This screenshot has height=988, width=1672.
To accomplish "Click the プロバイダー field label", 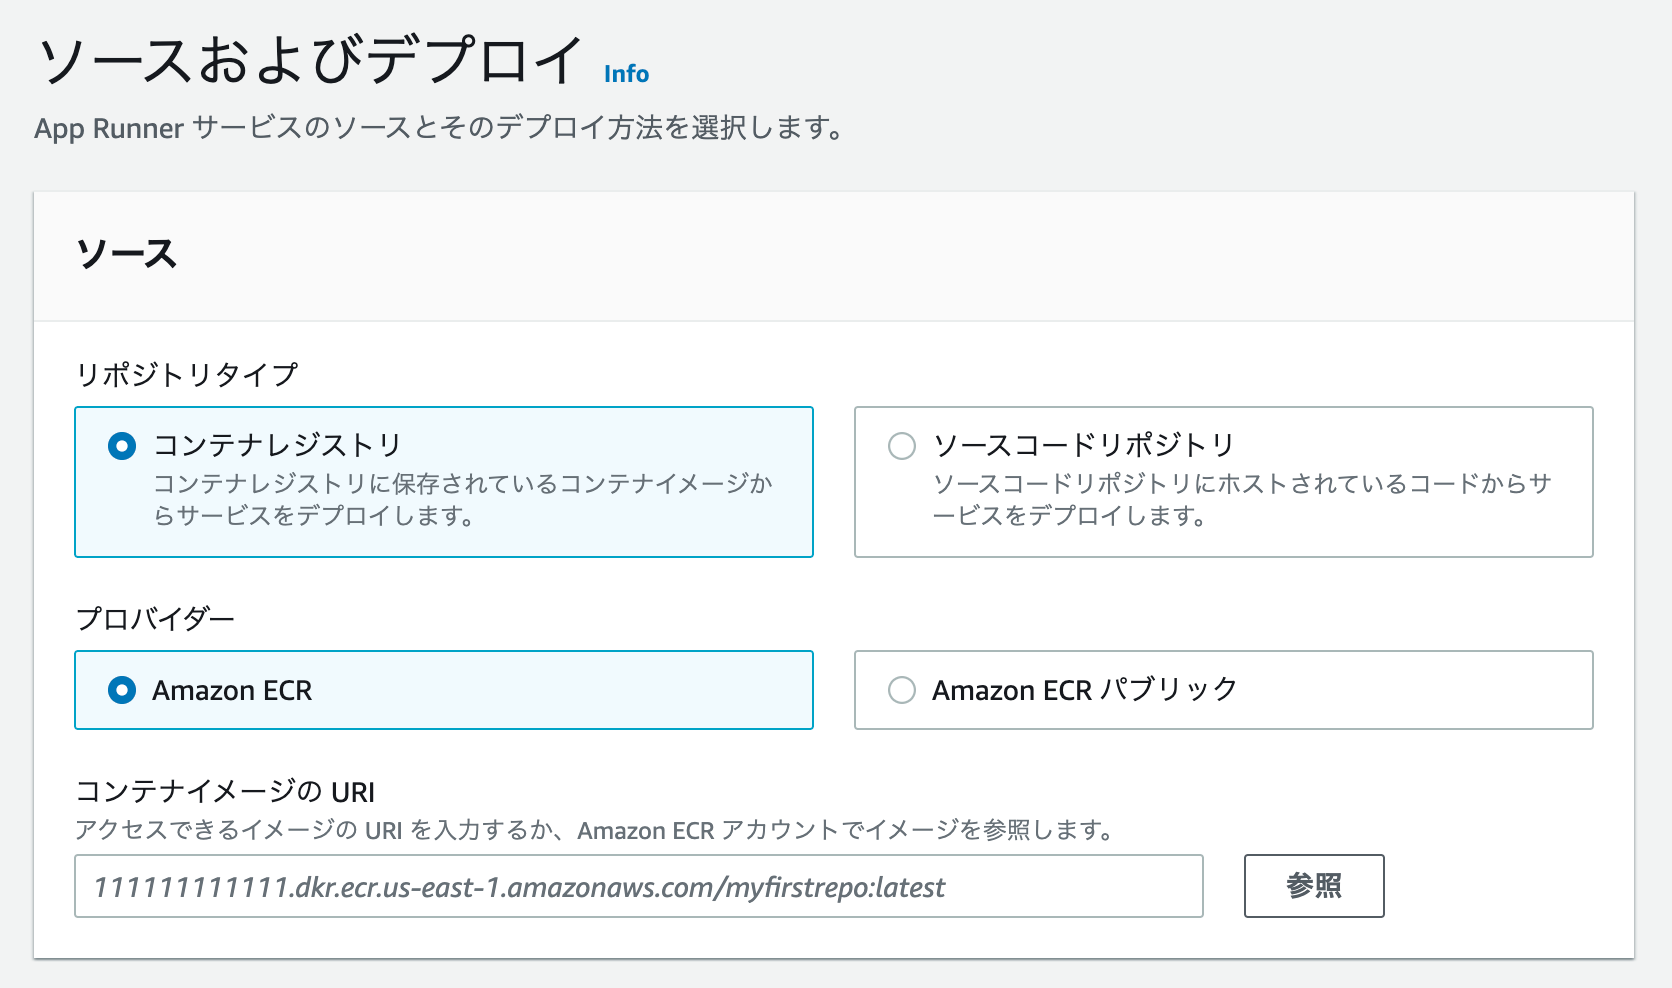I will coord(155,619).
